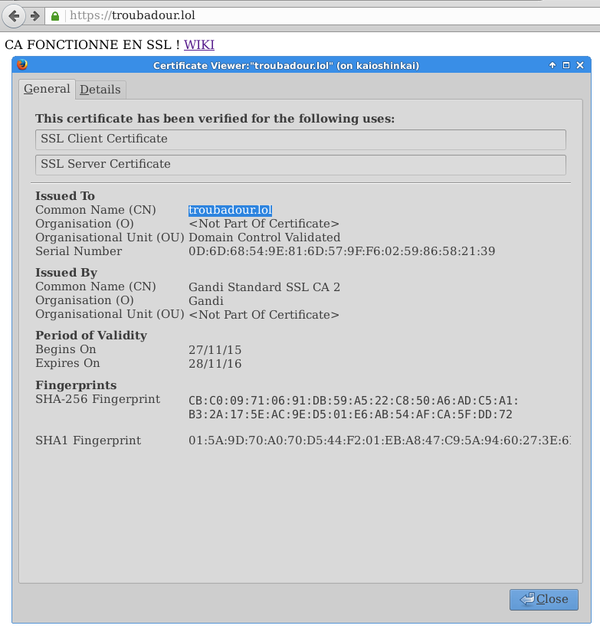Click the green SSL padlock icon
Image resolution: width=600 pixels, height=632 pixels.
[55, 16]
